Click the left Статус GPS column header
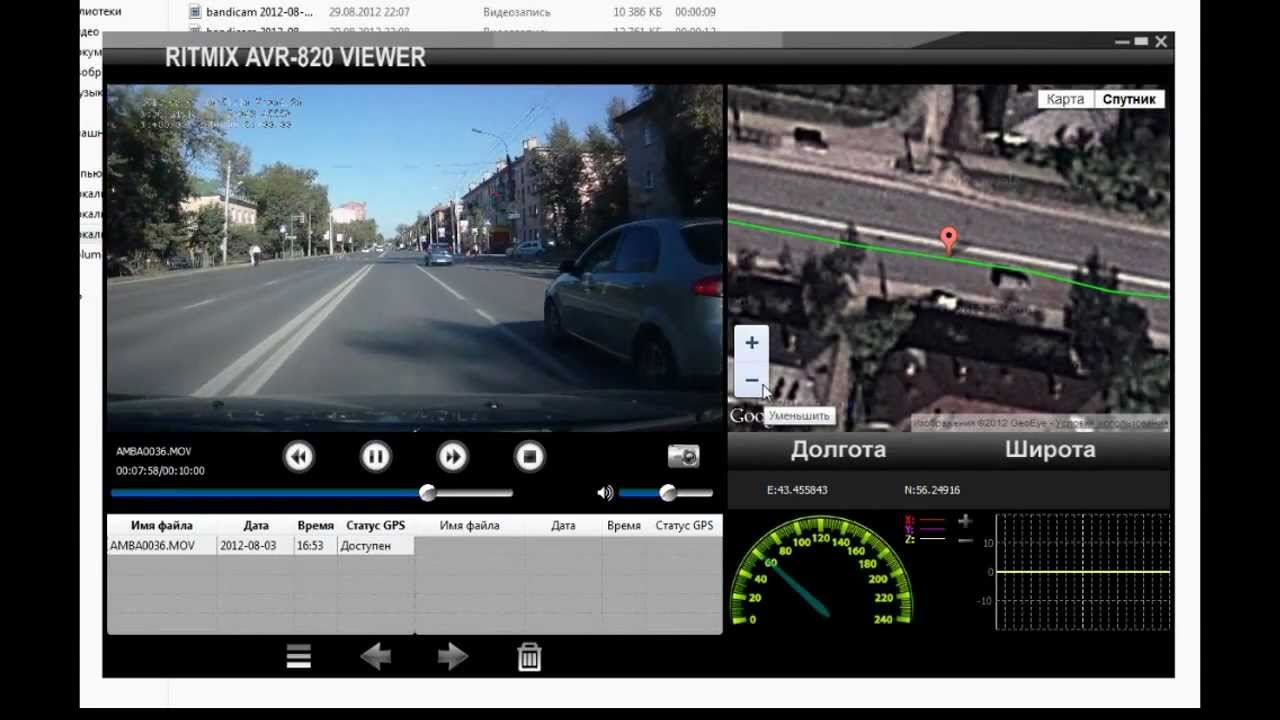The image size is (1280, 720). tap(376, 525)
